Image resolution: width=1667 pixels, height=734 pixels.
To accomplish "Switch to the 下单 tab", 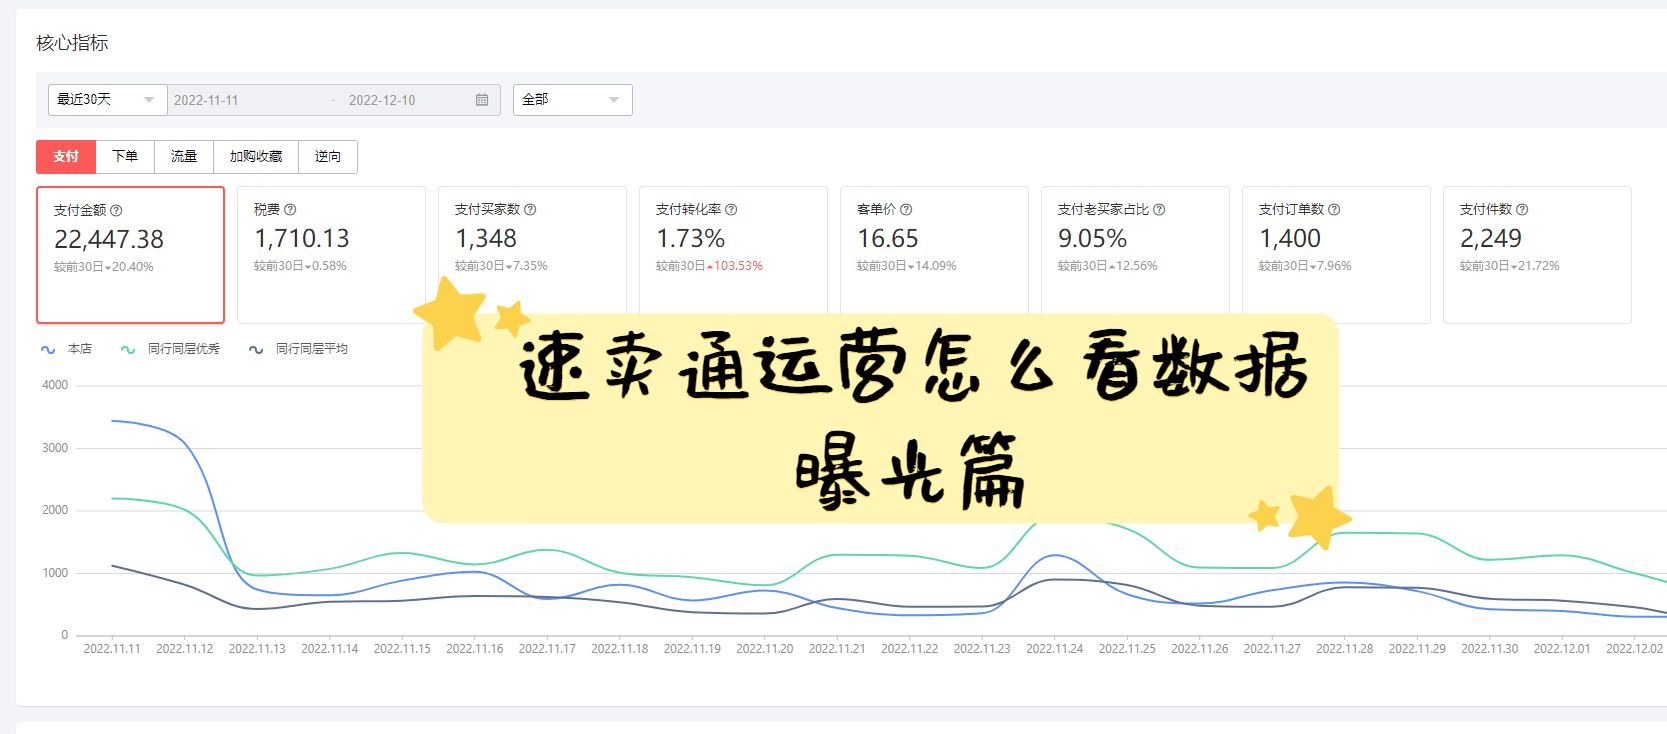I will click(125, 156).
